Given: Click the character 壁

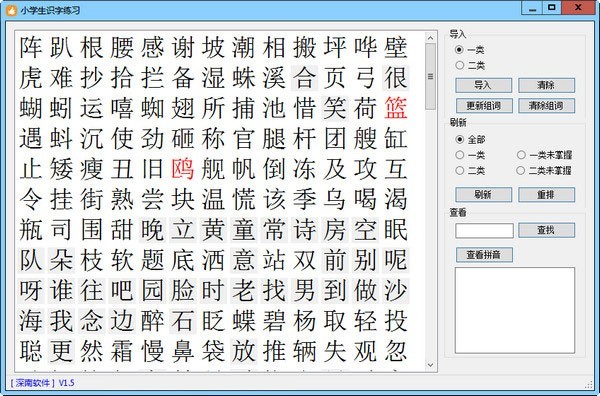Looking at the screenshot, I should [x=396, y=47].
